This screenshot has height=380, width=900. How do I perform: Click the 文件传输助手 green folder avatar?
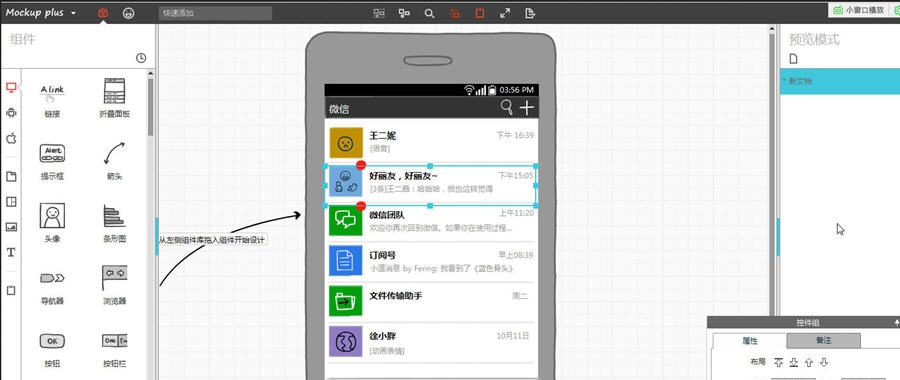click(x=346, y=300)
